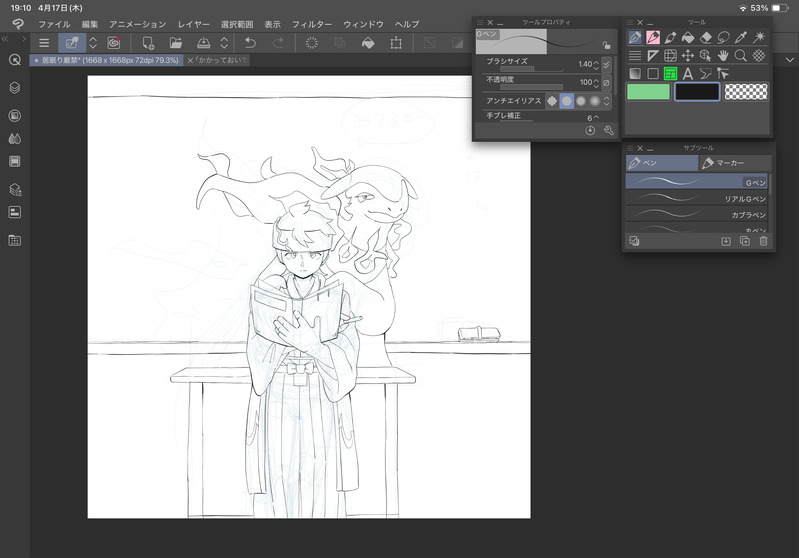Open film strip panel in left sidebar
The image size is (799, 558).
(x=15, y=162)
